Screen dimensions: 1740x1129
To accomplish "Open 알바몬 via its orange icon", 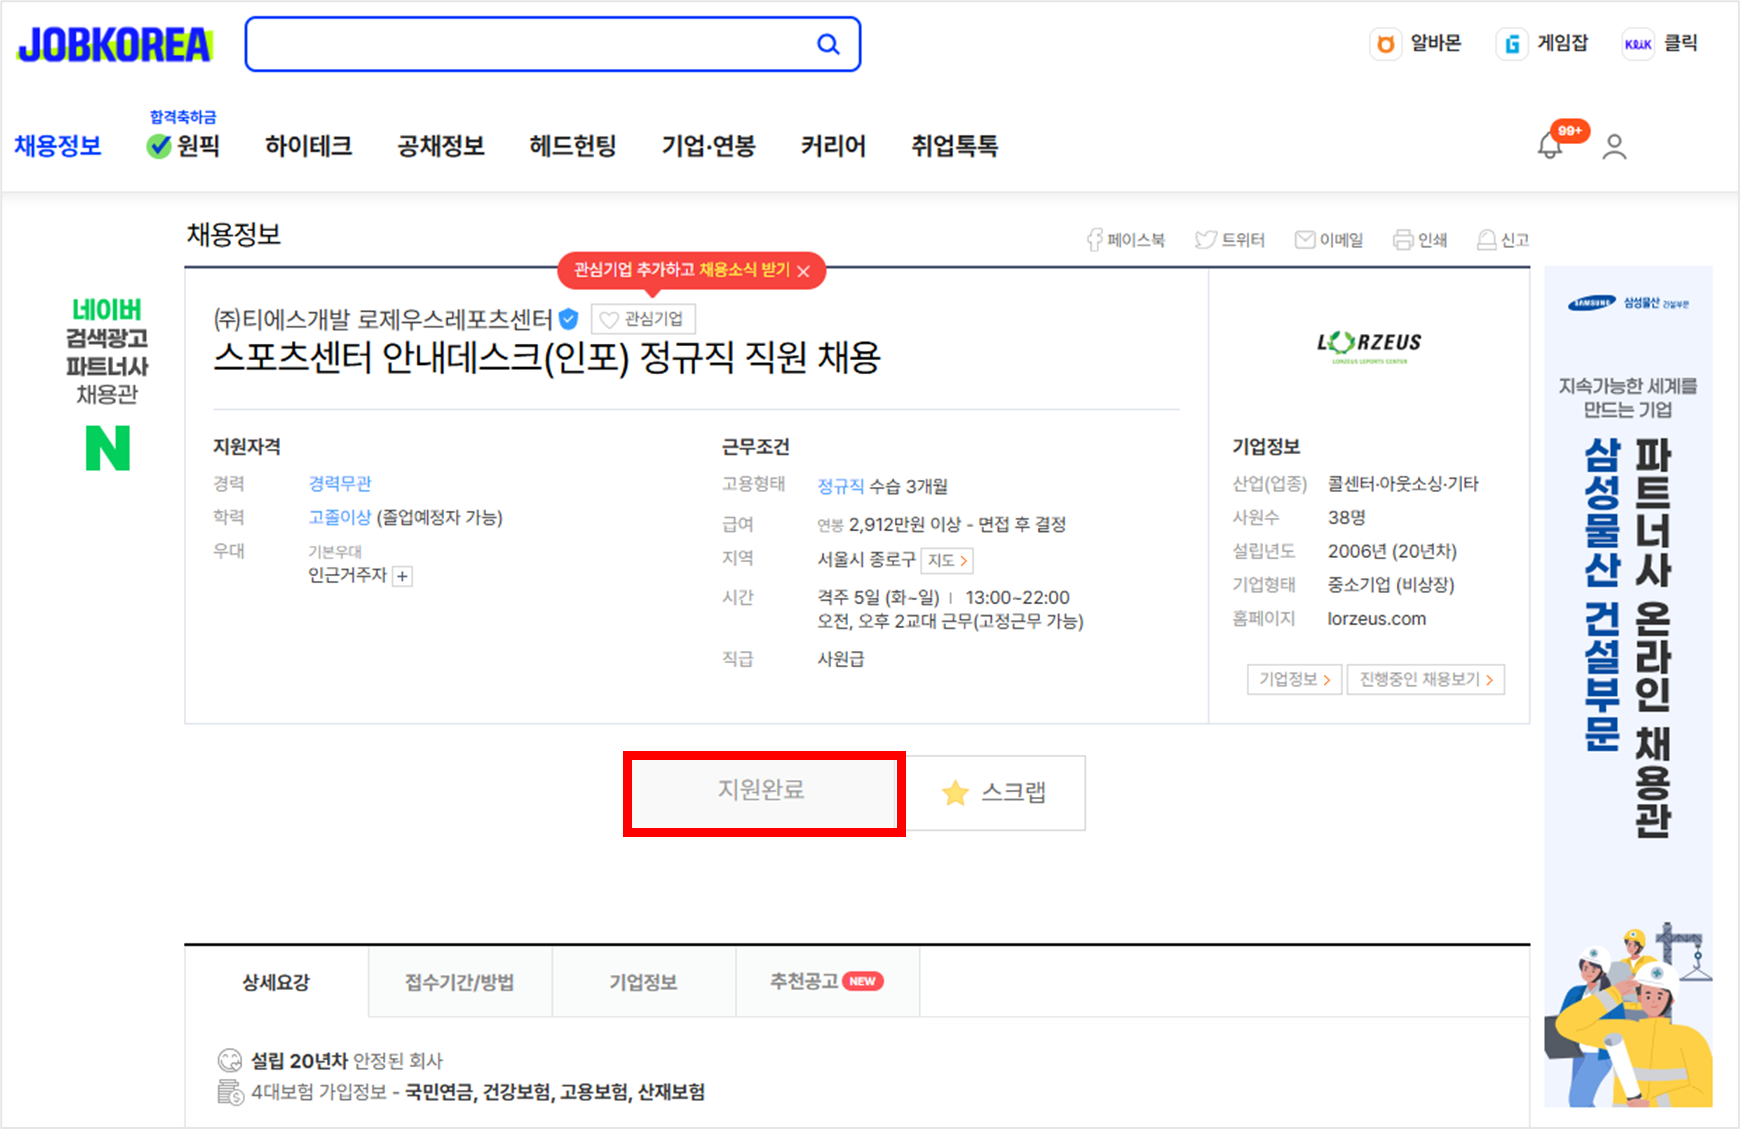I will pyautogui.click(x=1386, y=44).
